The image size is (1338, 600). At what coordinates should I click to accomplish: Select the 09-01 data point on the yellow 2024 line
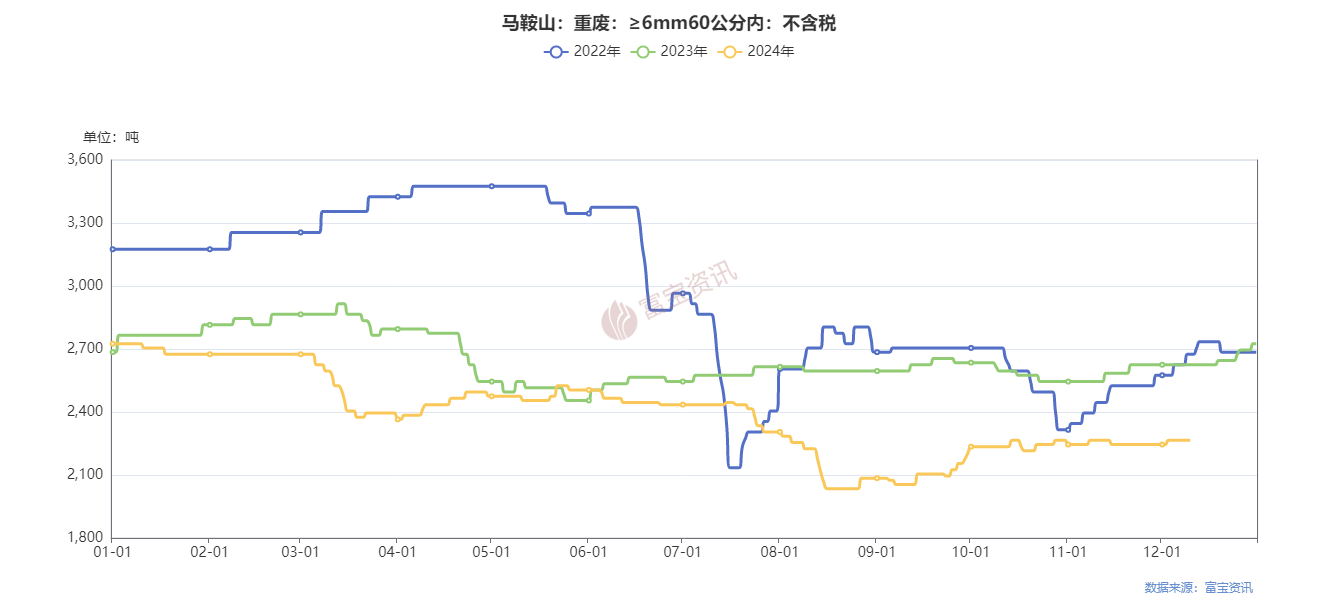876,478
